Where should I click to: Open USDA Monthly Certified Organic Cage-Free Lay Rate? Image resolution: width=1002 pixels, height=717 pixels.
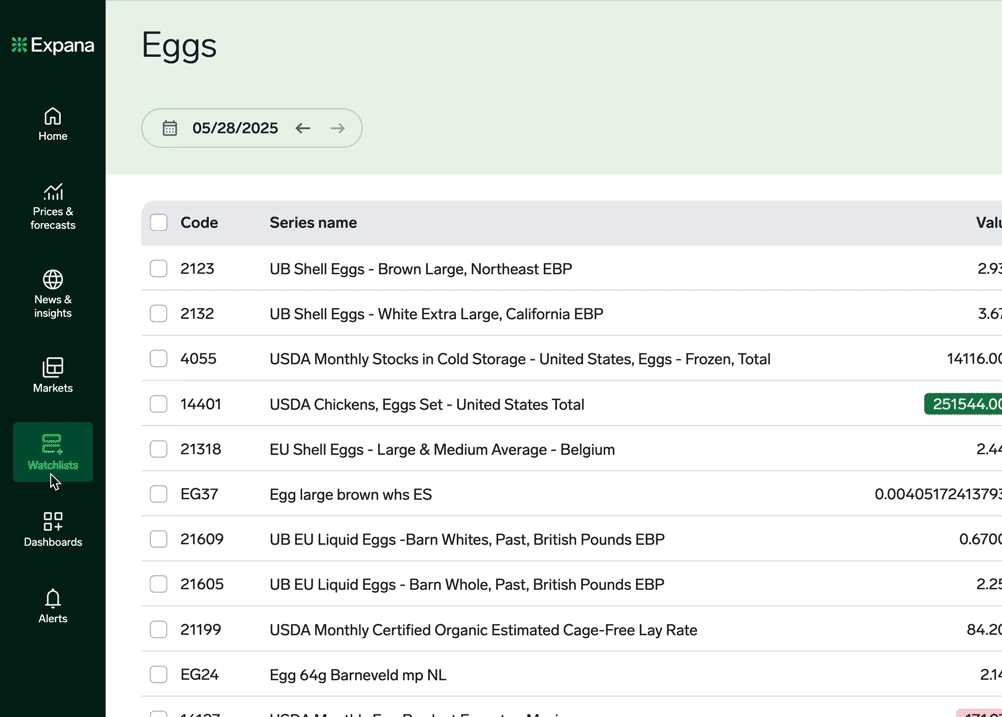point(483,630)
